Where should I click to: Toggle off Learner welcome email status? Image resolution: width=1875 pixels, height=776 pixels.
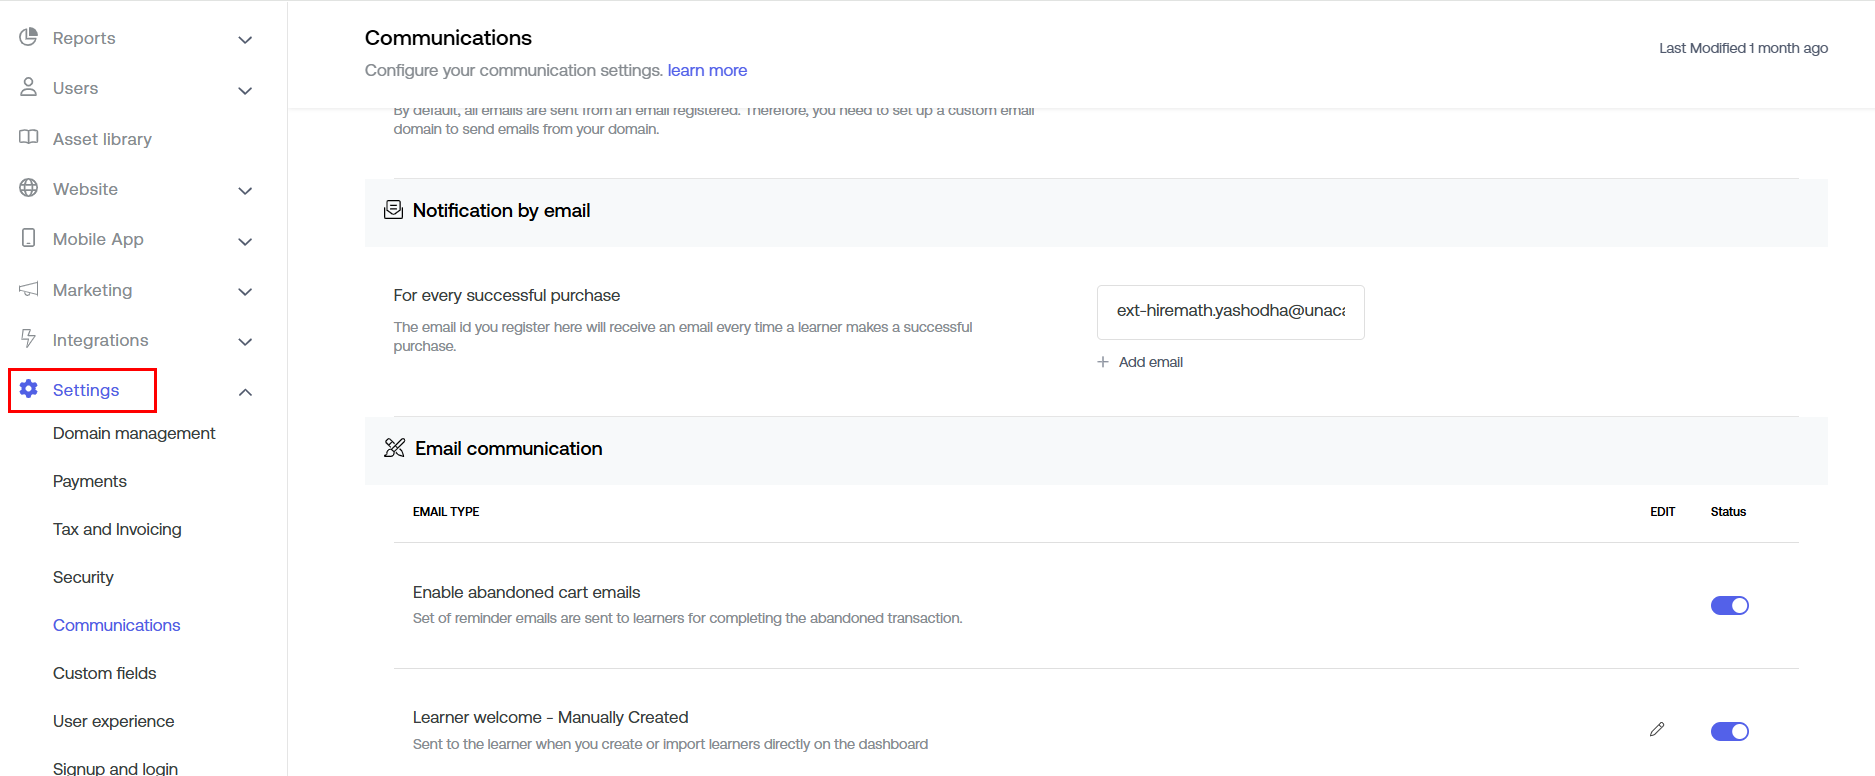click(1729, 732)
